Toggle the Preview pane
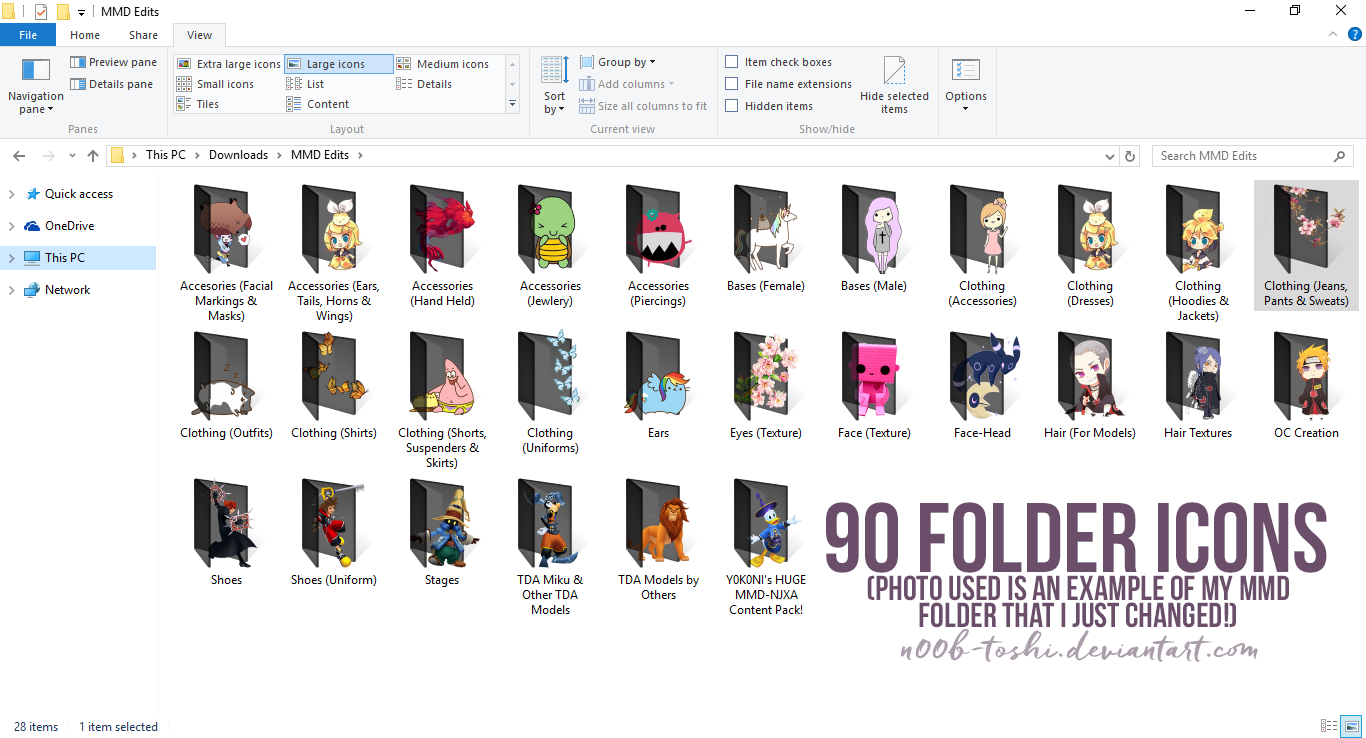This screenshot has width=1366, height=738. point(113,62)
